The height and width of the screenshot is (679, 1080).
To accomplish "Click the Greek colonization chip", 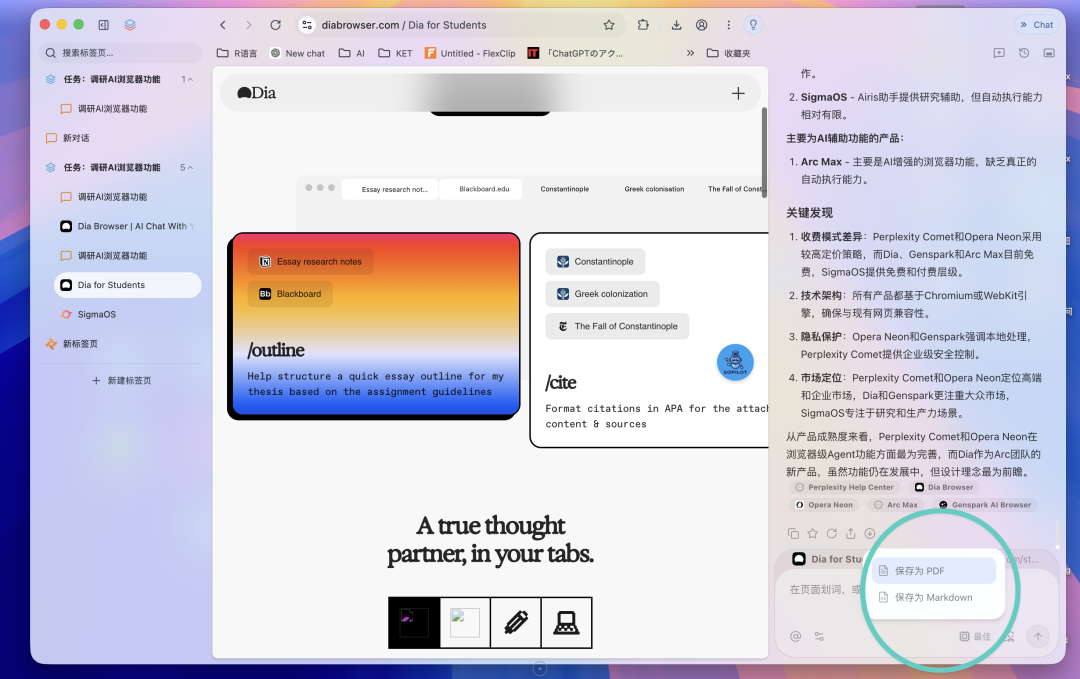I will tap(603, 294).
